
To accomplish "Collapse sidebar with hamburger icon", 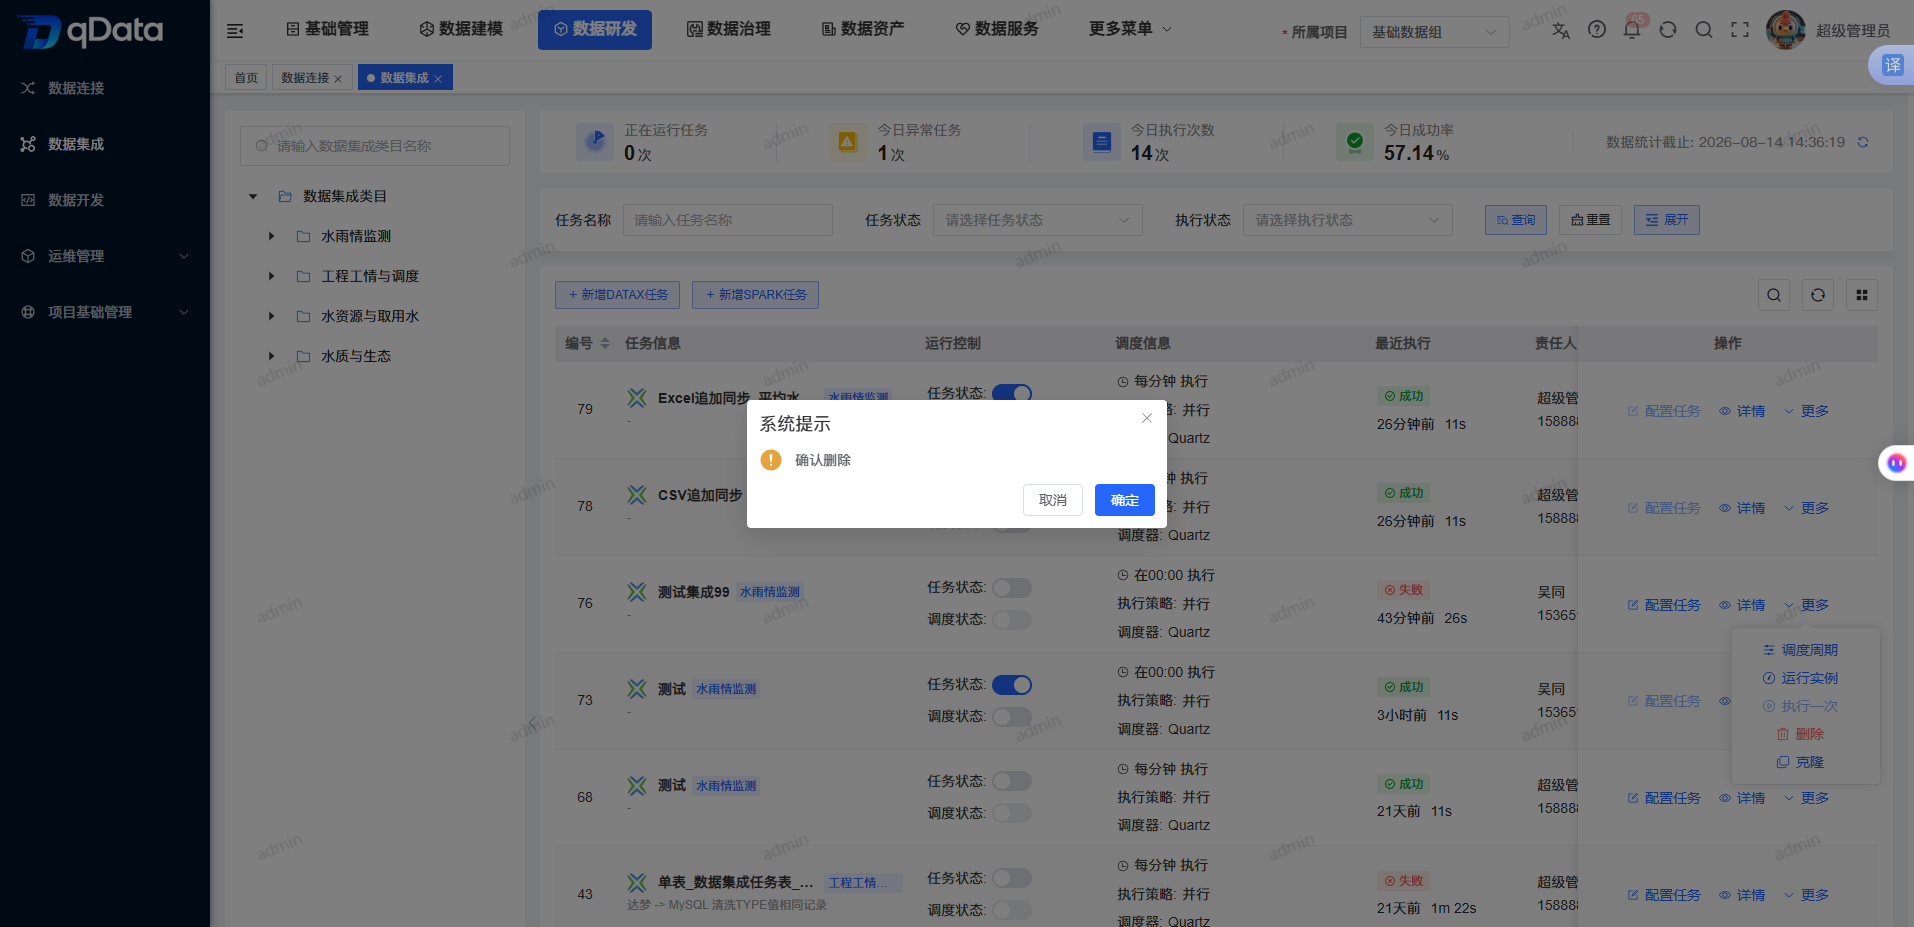I will point(235,31).
